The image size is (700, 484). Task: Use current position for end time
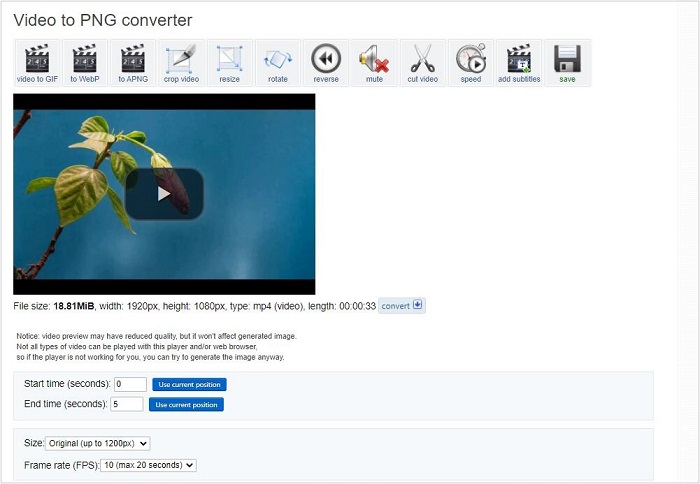coord(186,405)
